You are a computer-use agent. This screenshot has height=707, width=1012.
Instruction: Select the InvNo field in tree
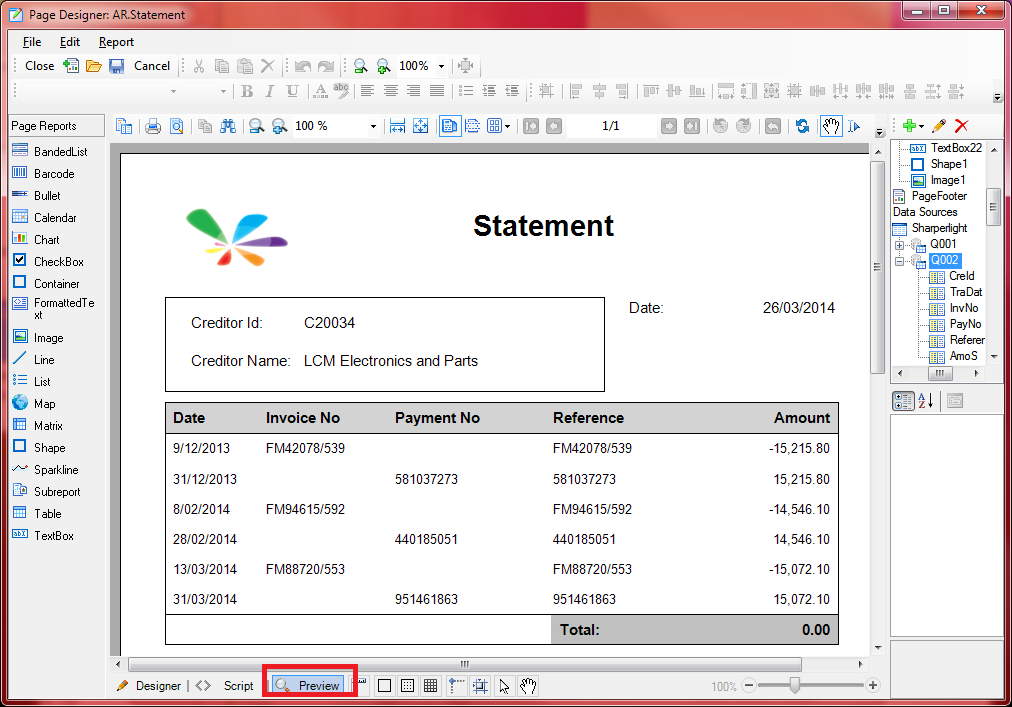[964, 309]
